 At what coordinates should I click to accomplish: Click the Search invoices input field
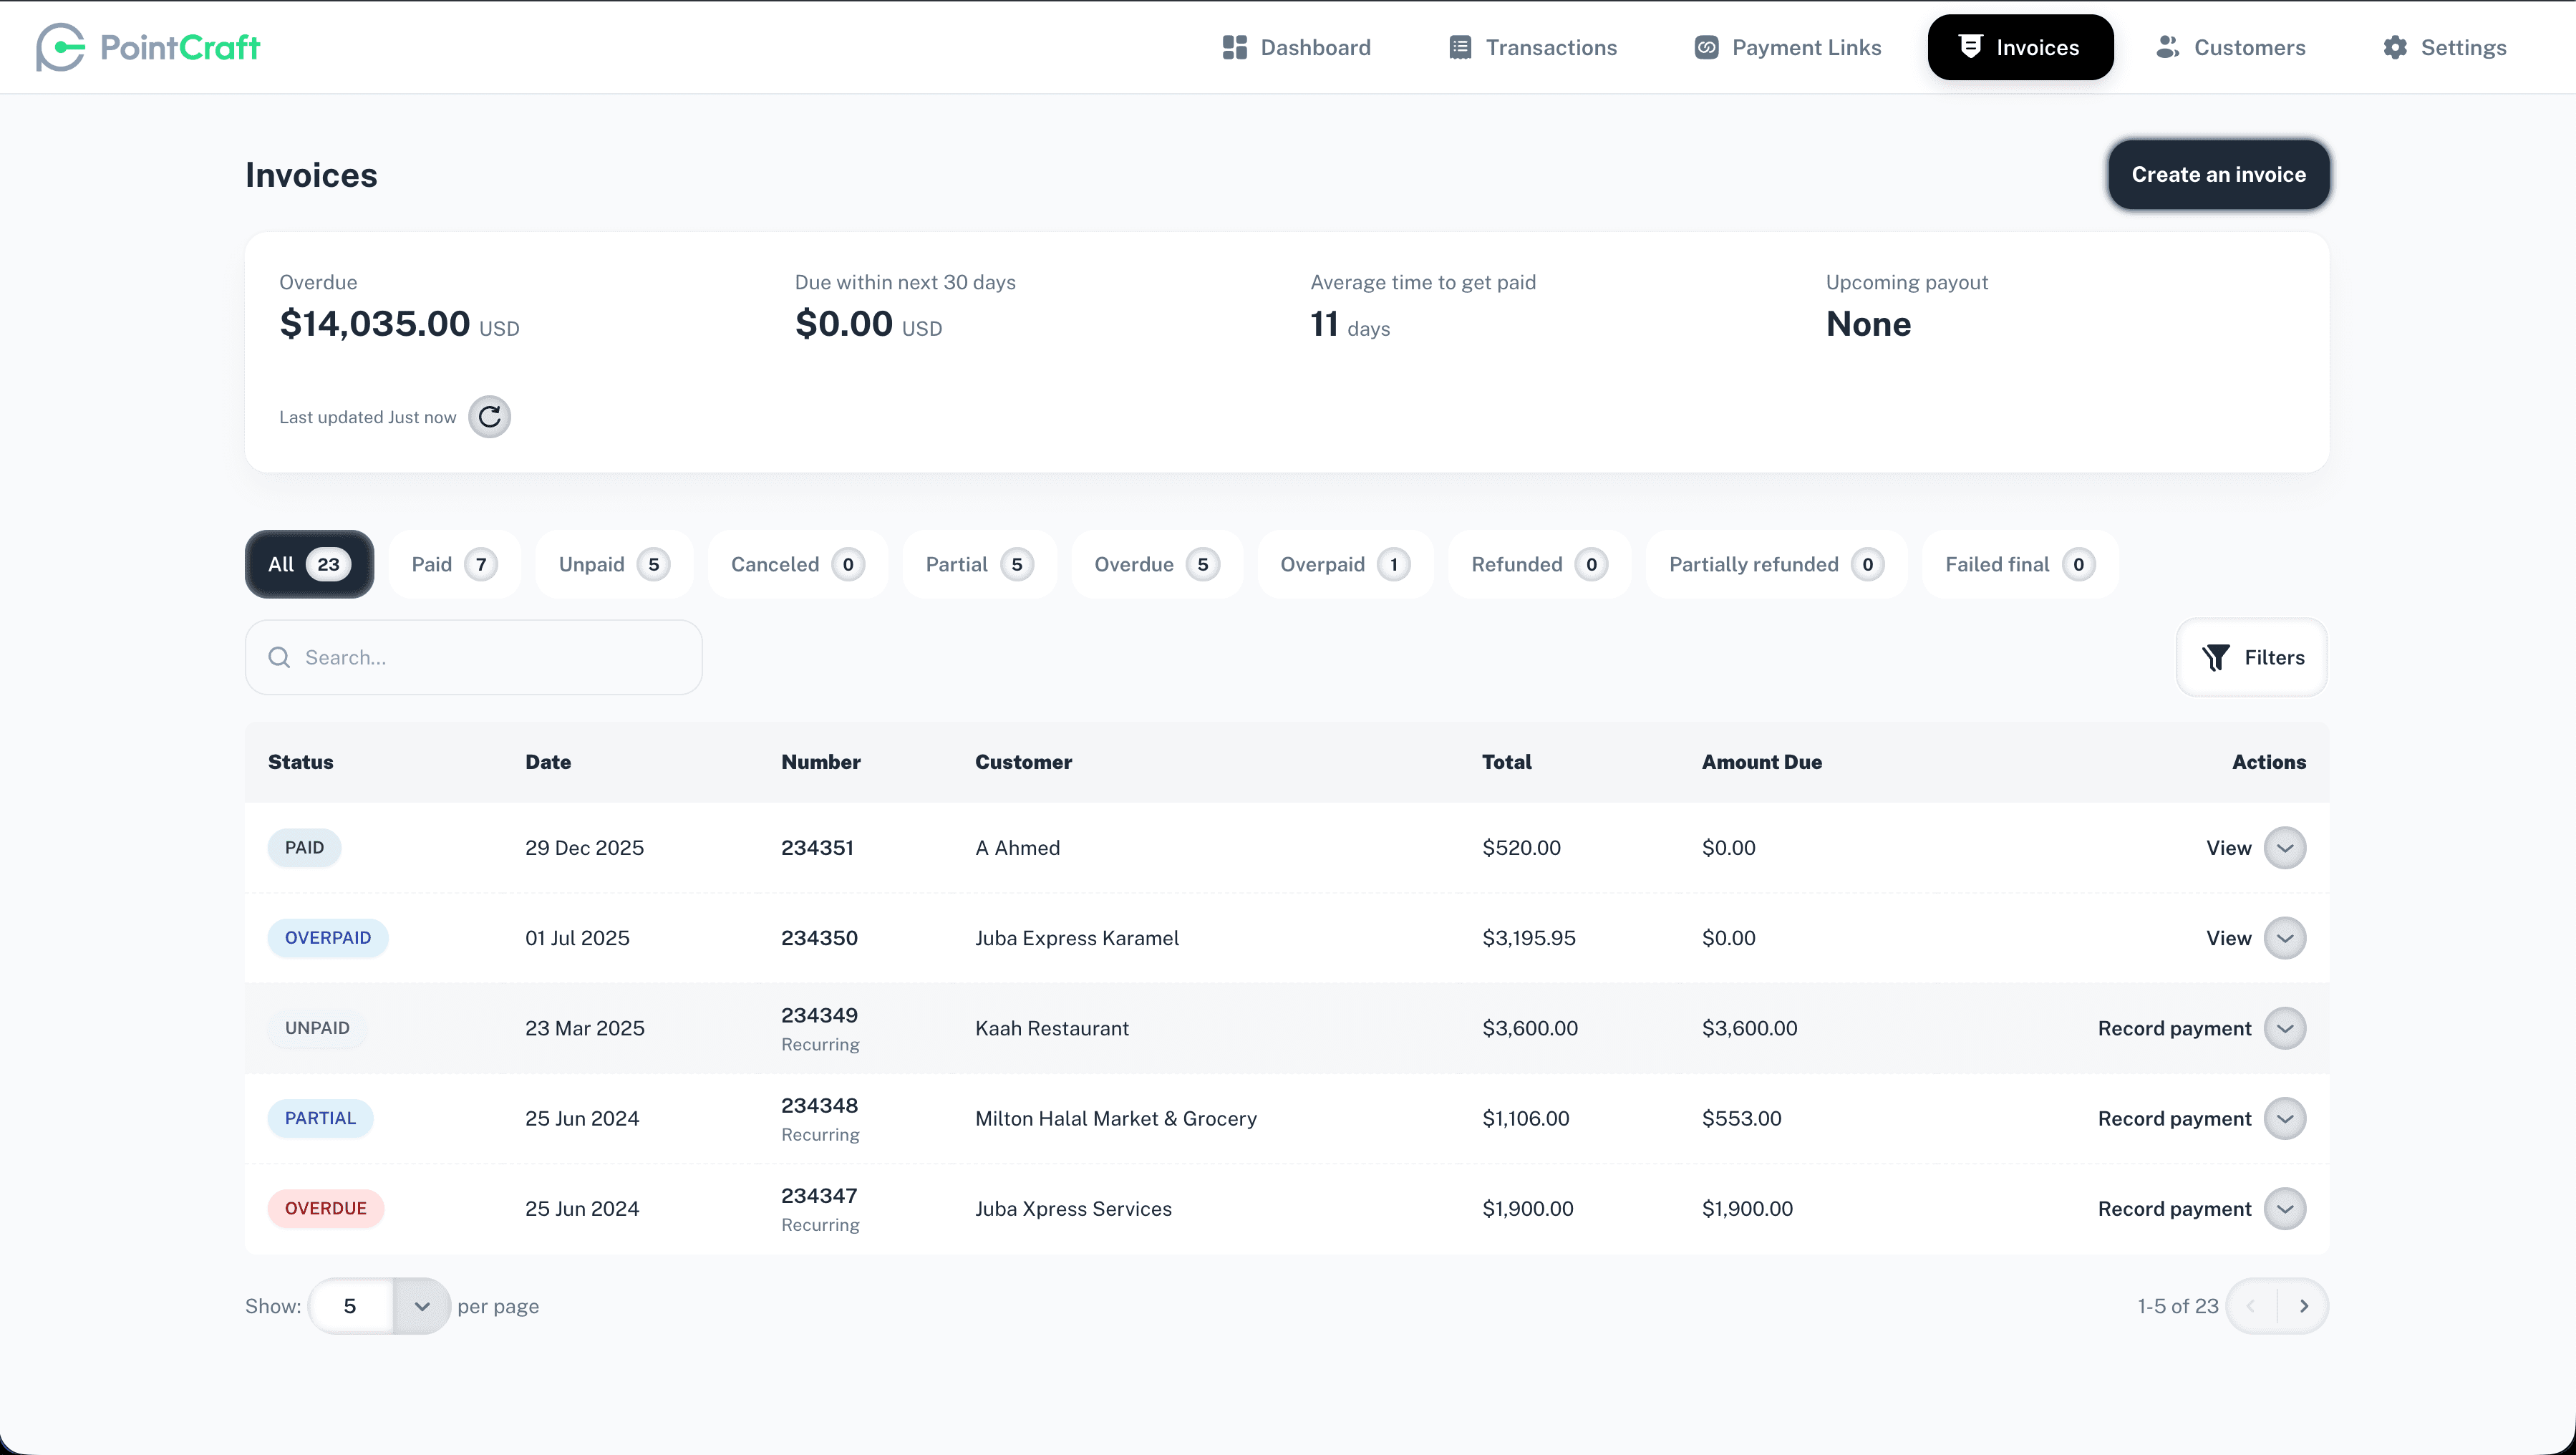click(473, 657)
